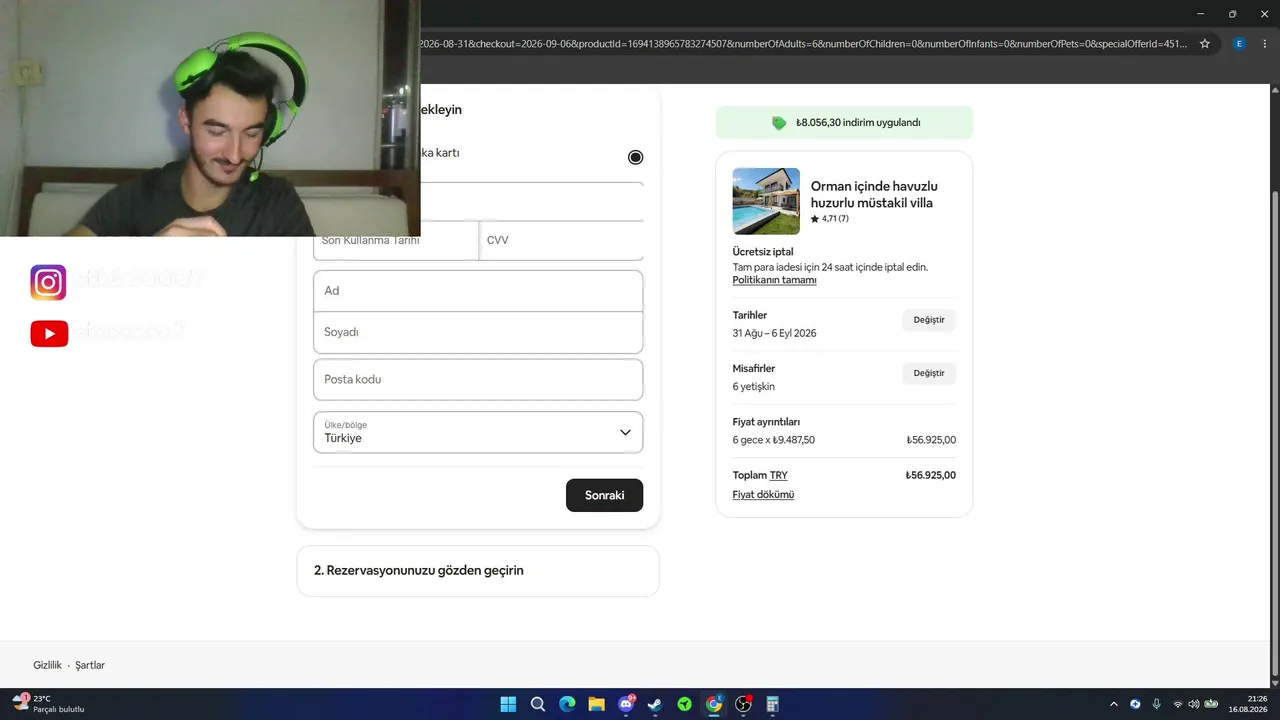Click the browser address bar URL
The width and height of the screenshot is (1280, 720).
(803, 44)
